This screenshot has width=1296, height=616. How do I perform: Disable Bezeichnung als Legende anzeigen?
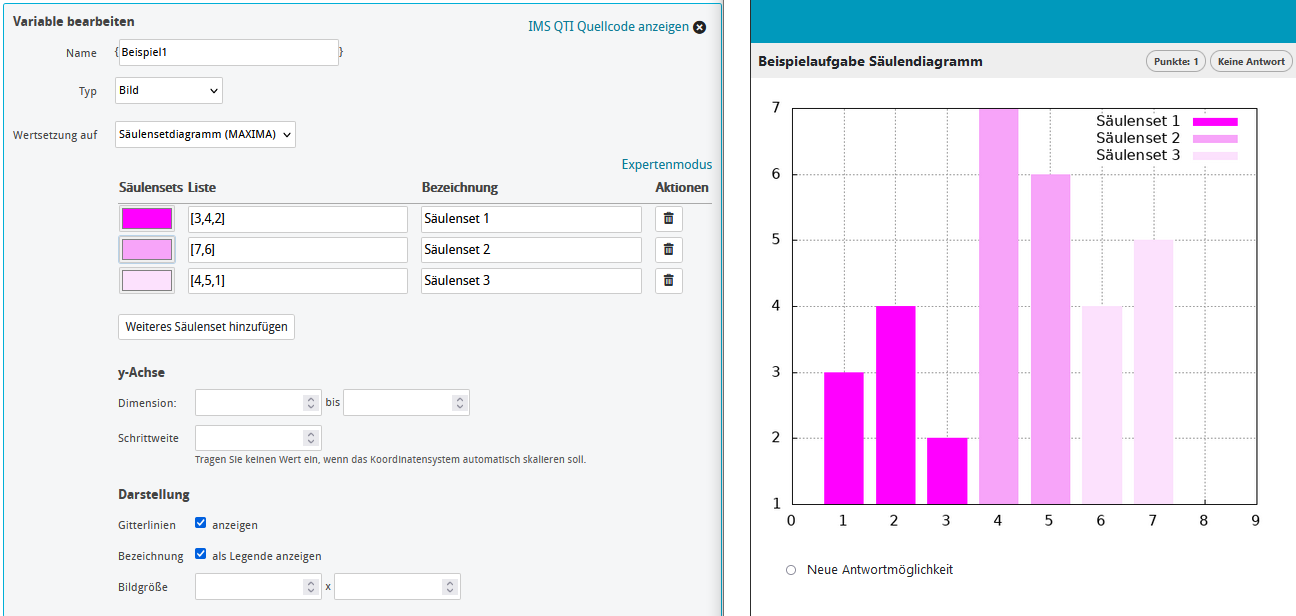coord(199,555)
